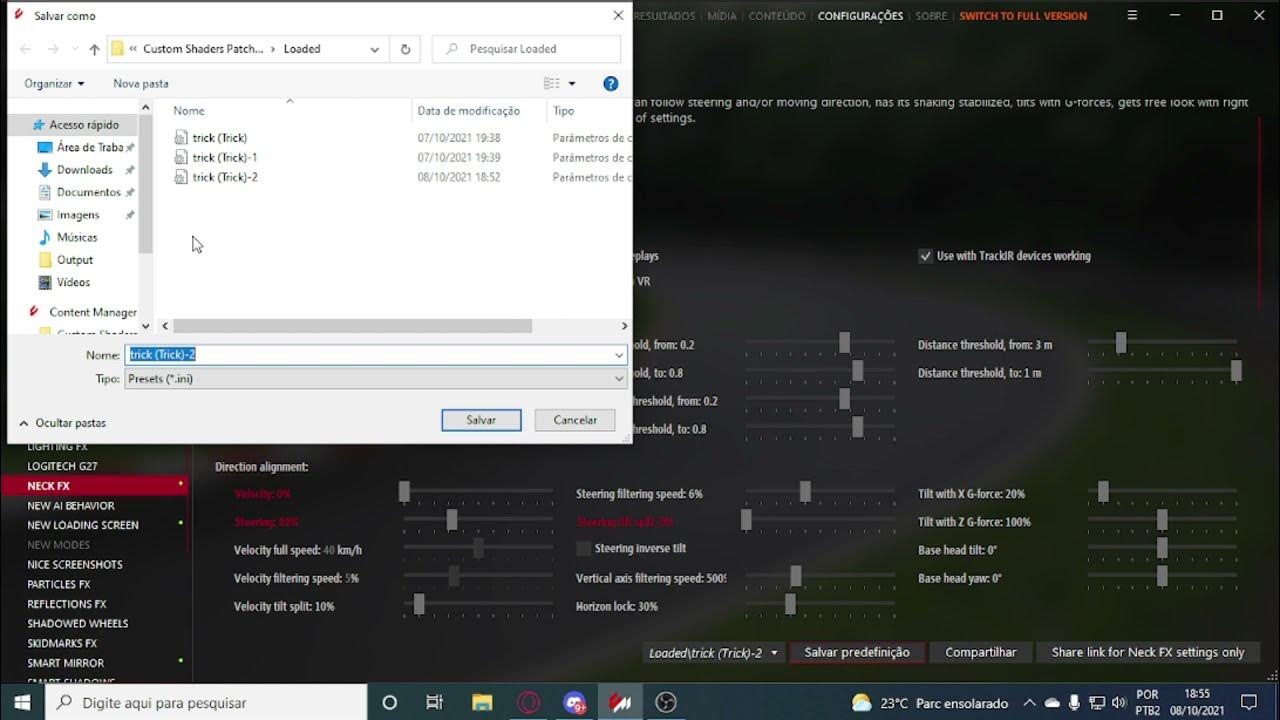Open Vídeos folder in navigation pane
Screen dimensions: 1280x720
[73, 283]
